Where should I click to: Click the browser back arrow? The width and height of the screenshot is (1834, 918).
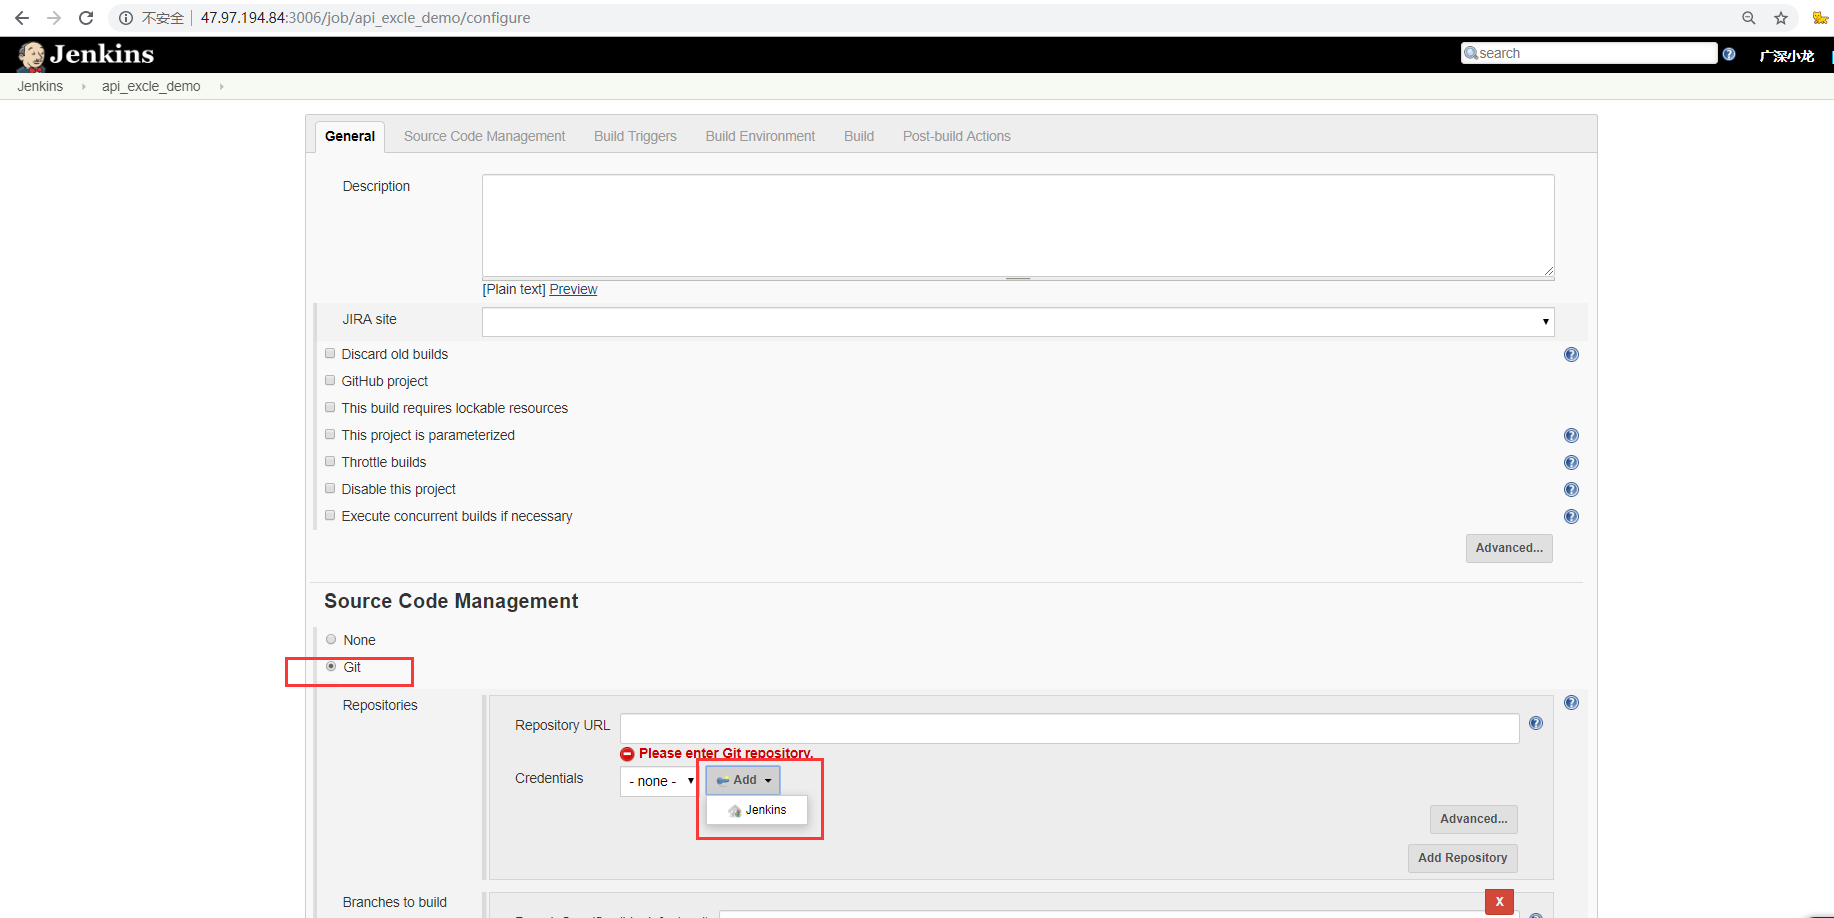(22, 18)
